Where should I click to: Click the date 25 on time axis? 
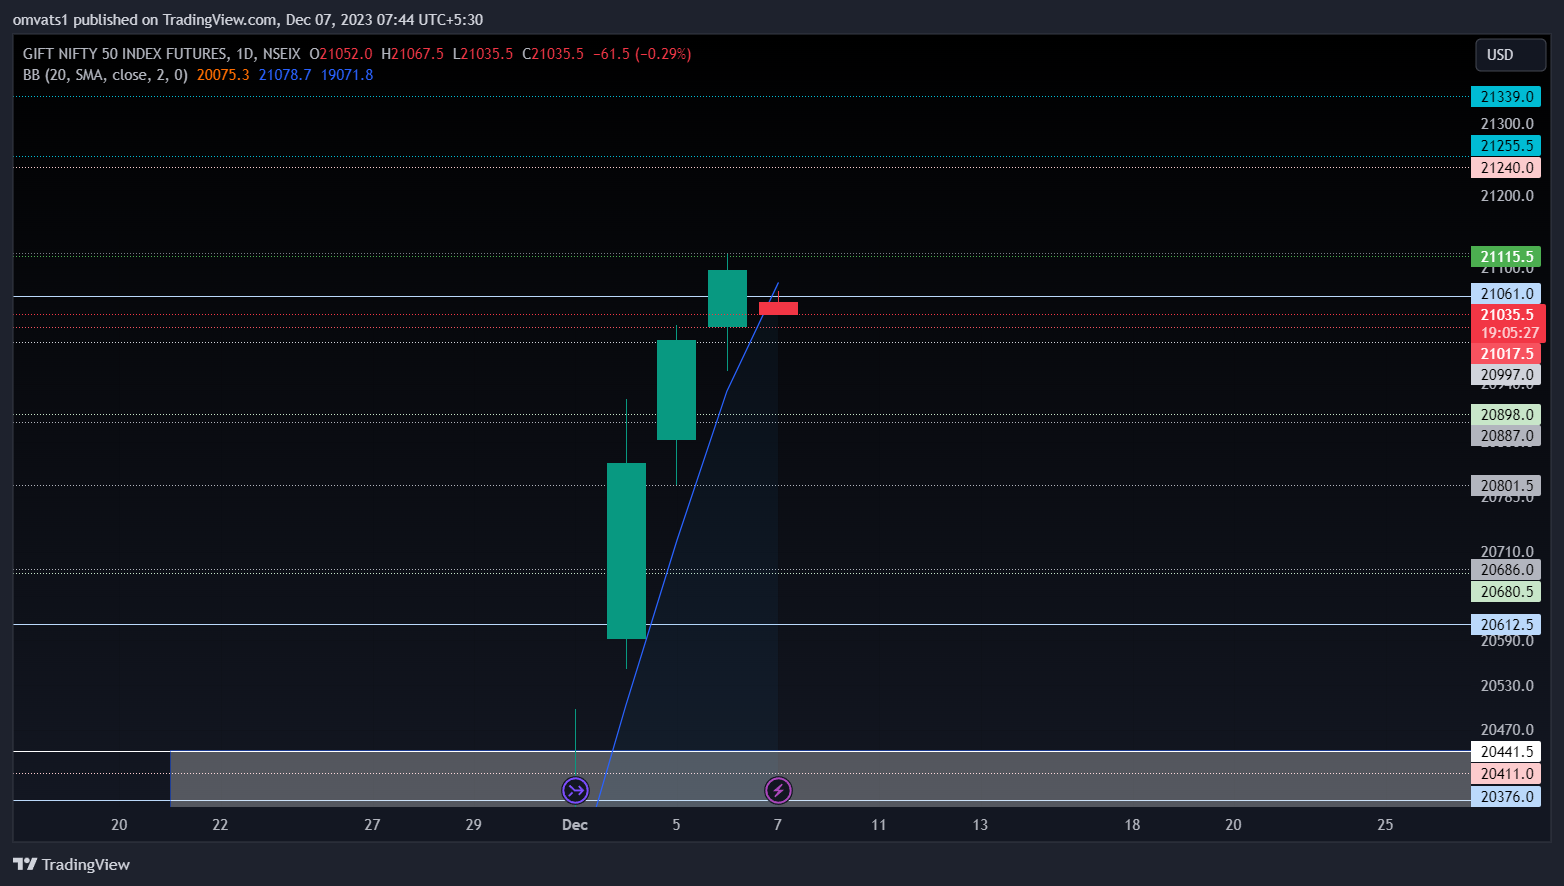point(1385,825)
